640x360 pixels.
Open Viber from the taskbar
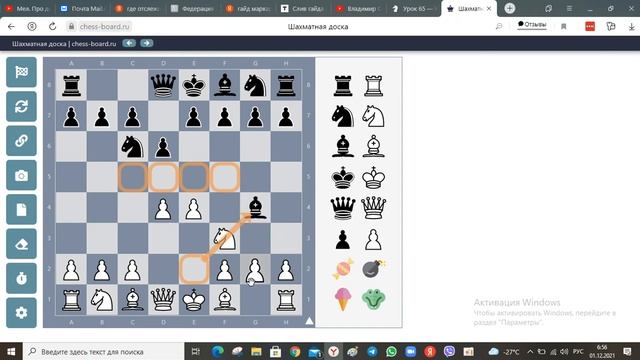coord(449,351)
